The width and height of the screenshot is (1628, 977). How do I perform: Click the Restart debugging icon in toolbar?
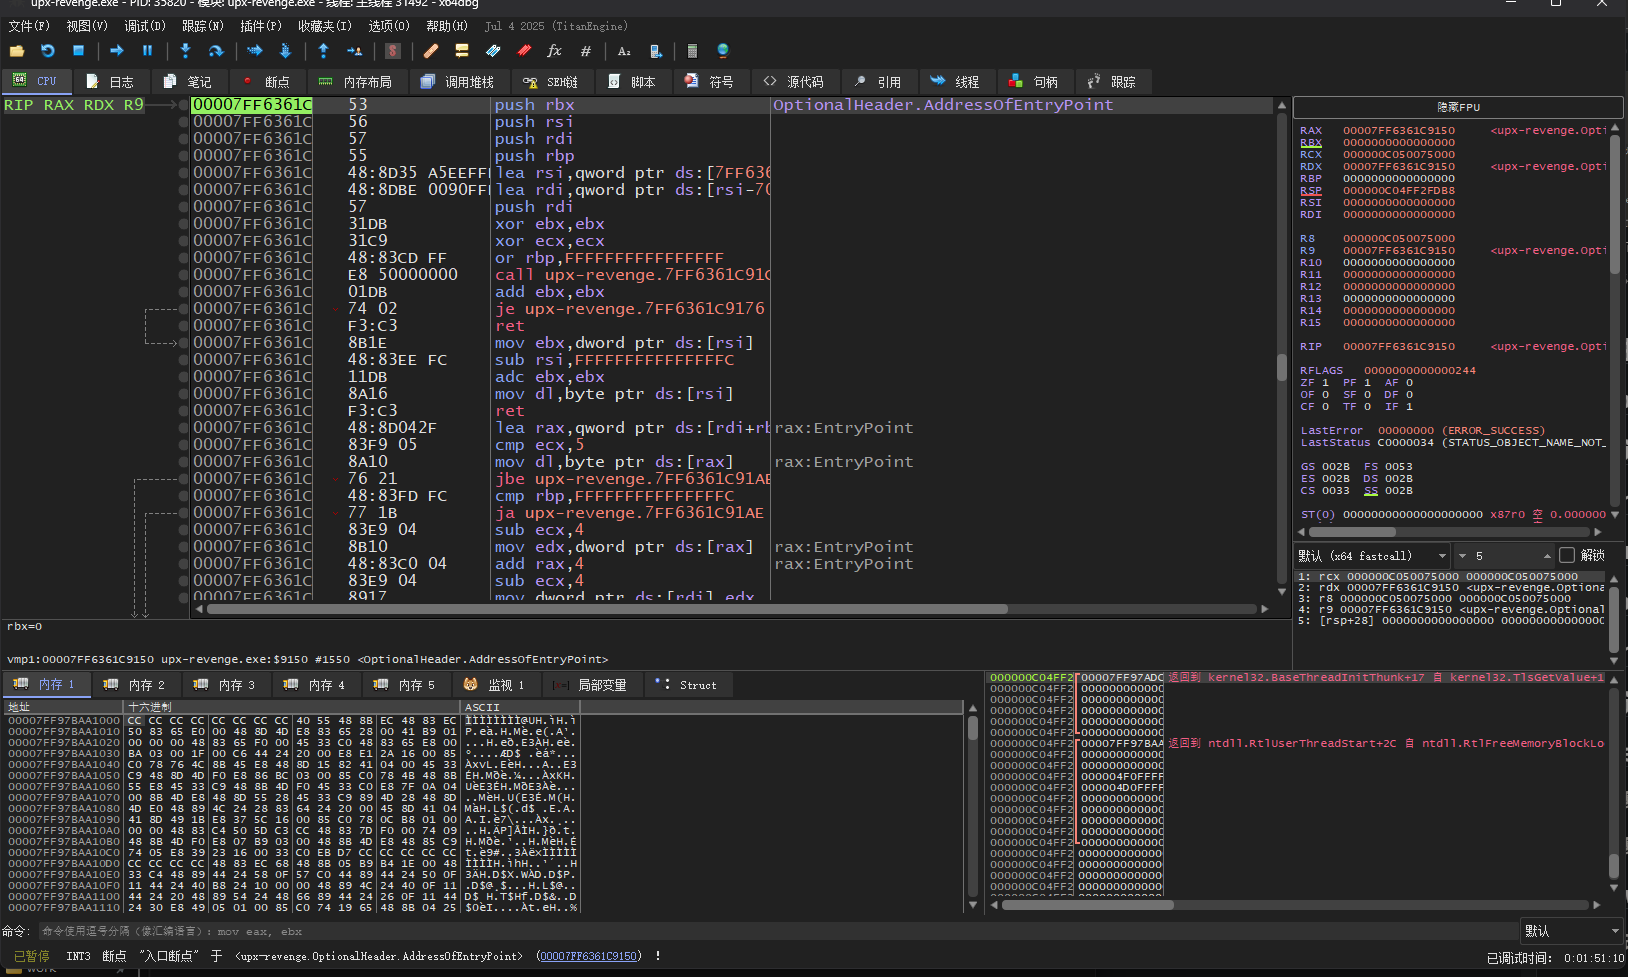(47, 51)
